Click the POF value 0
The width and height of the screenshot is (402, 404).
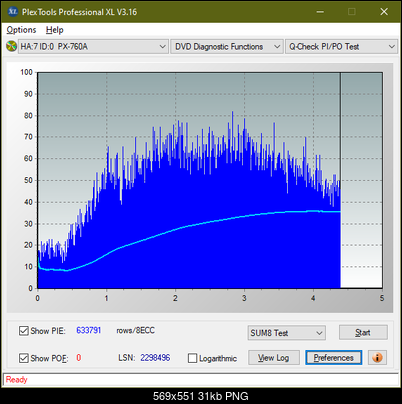click(x=79, y=358)
